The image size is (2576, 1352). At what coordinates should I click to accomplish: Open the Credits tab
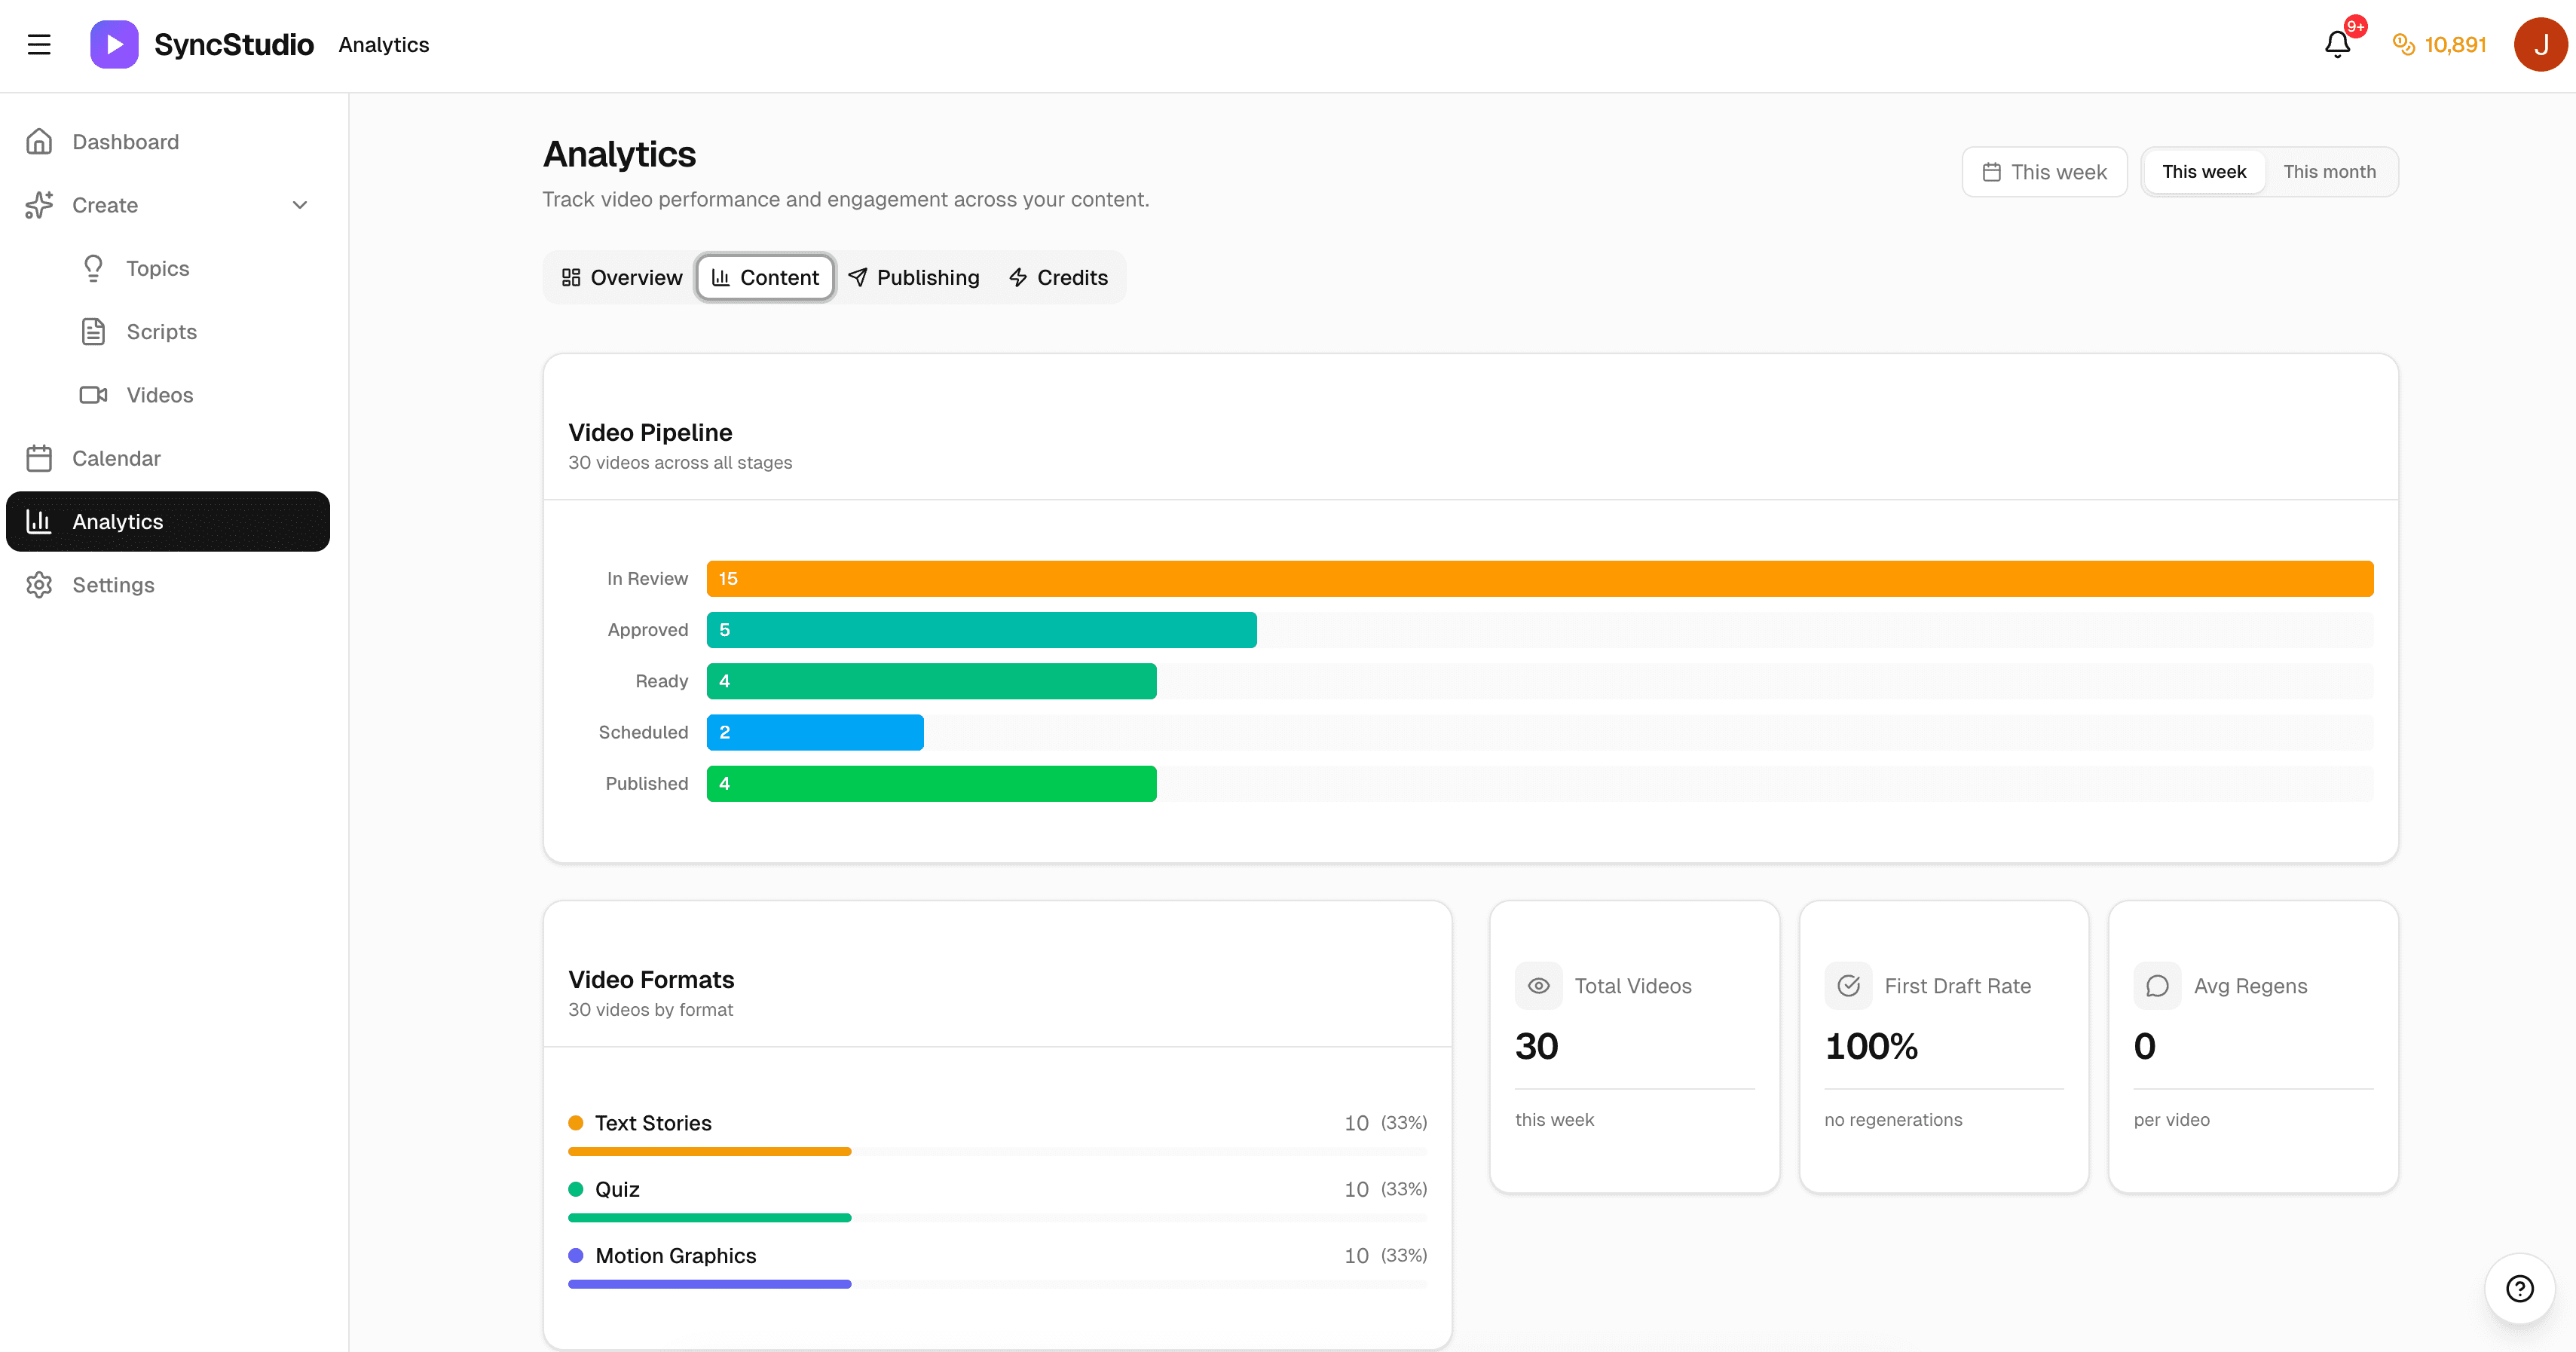(x=1058, y=277)
